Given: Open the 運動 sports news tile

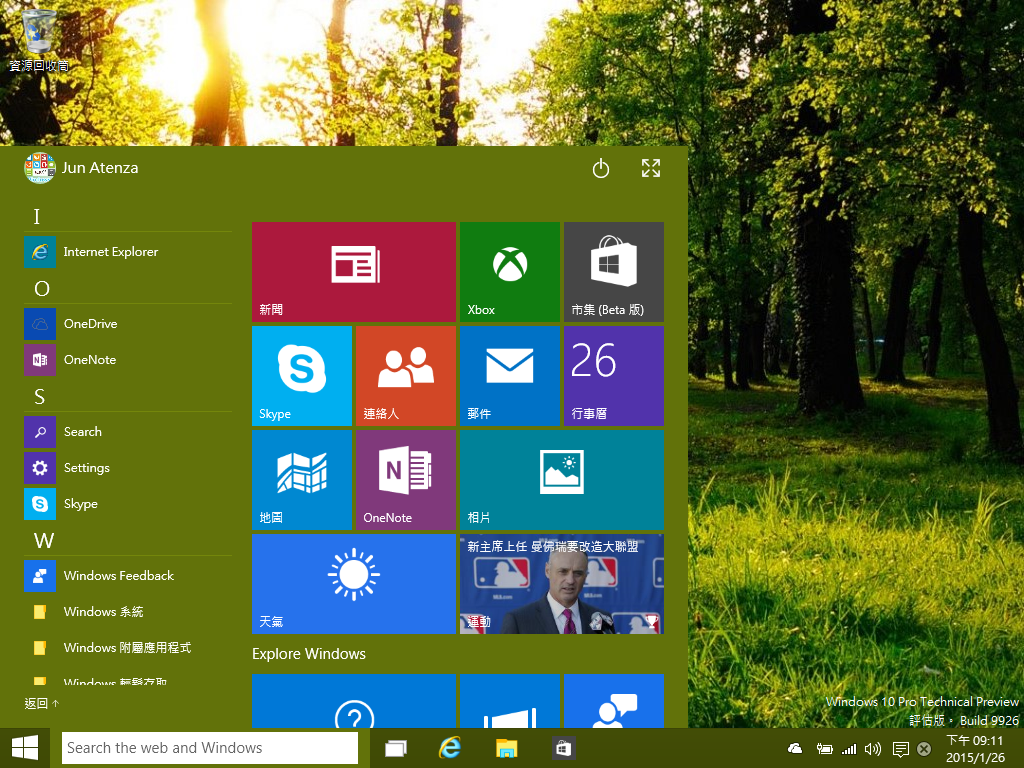Looking at the screenshot, I should (562, 584).
